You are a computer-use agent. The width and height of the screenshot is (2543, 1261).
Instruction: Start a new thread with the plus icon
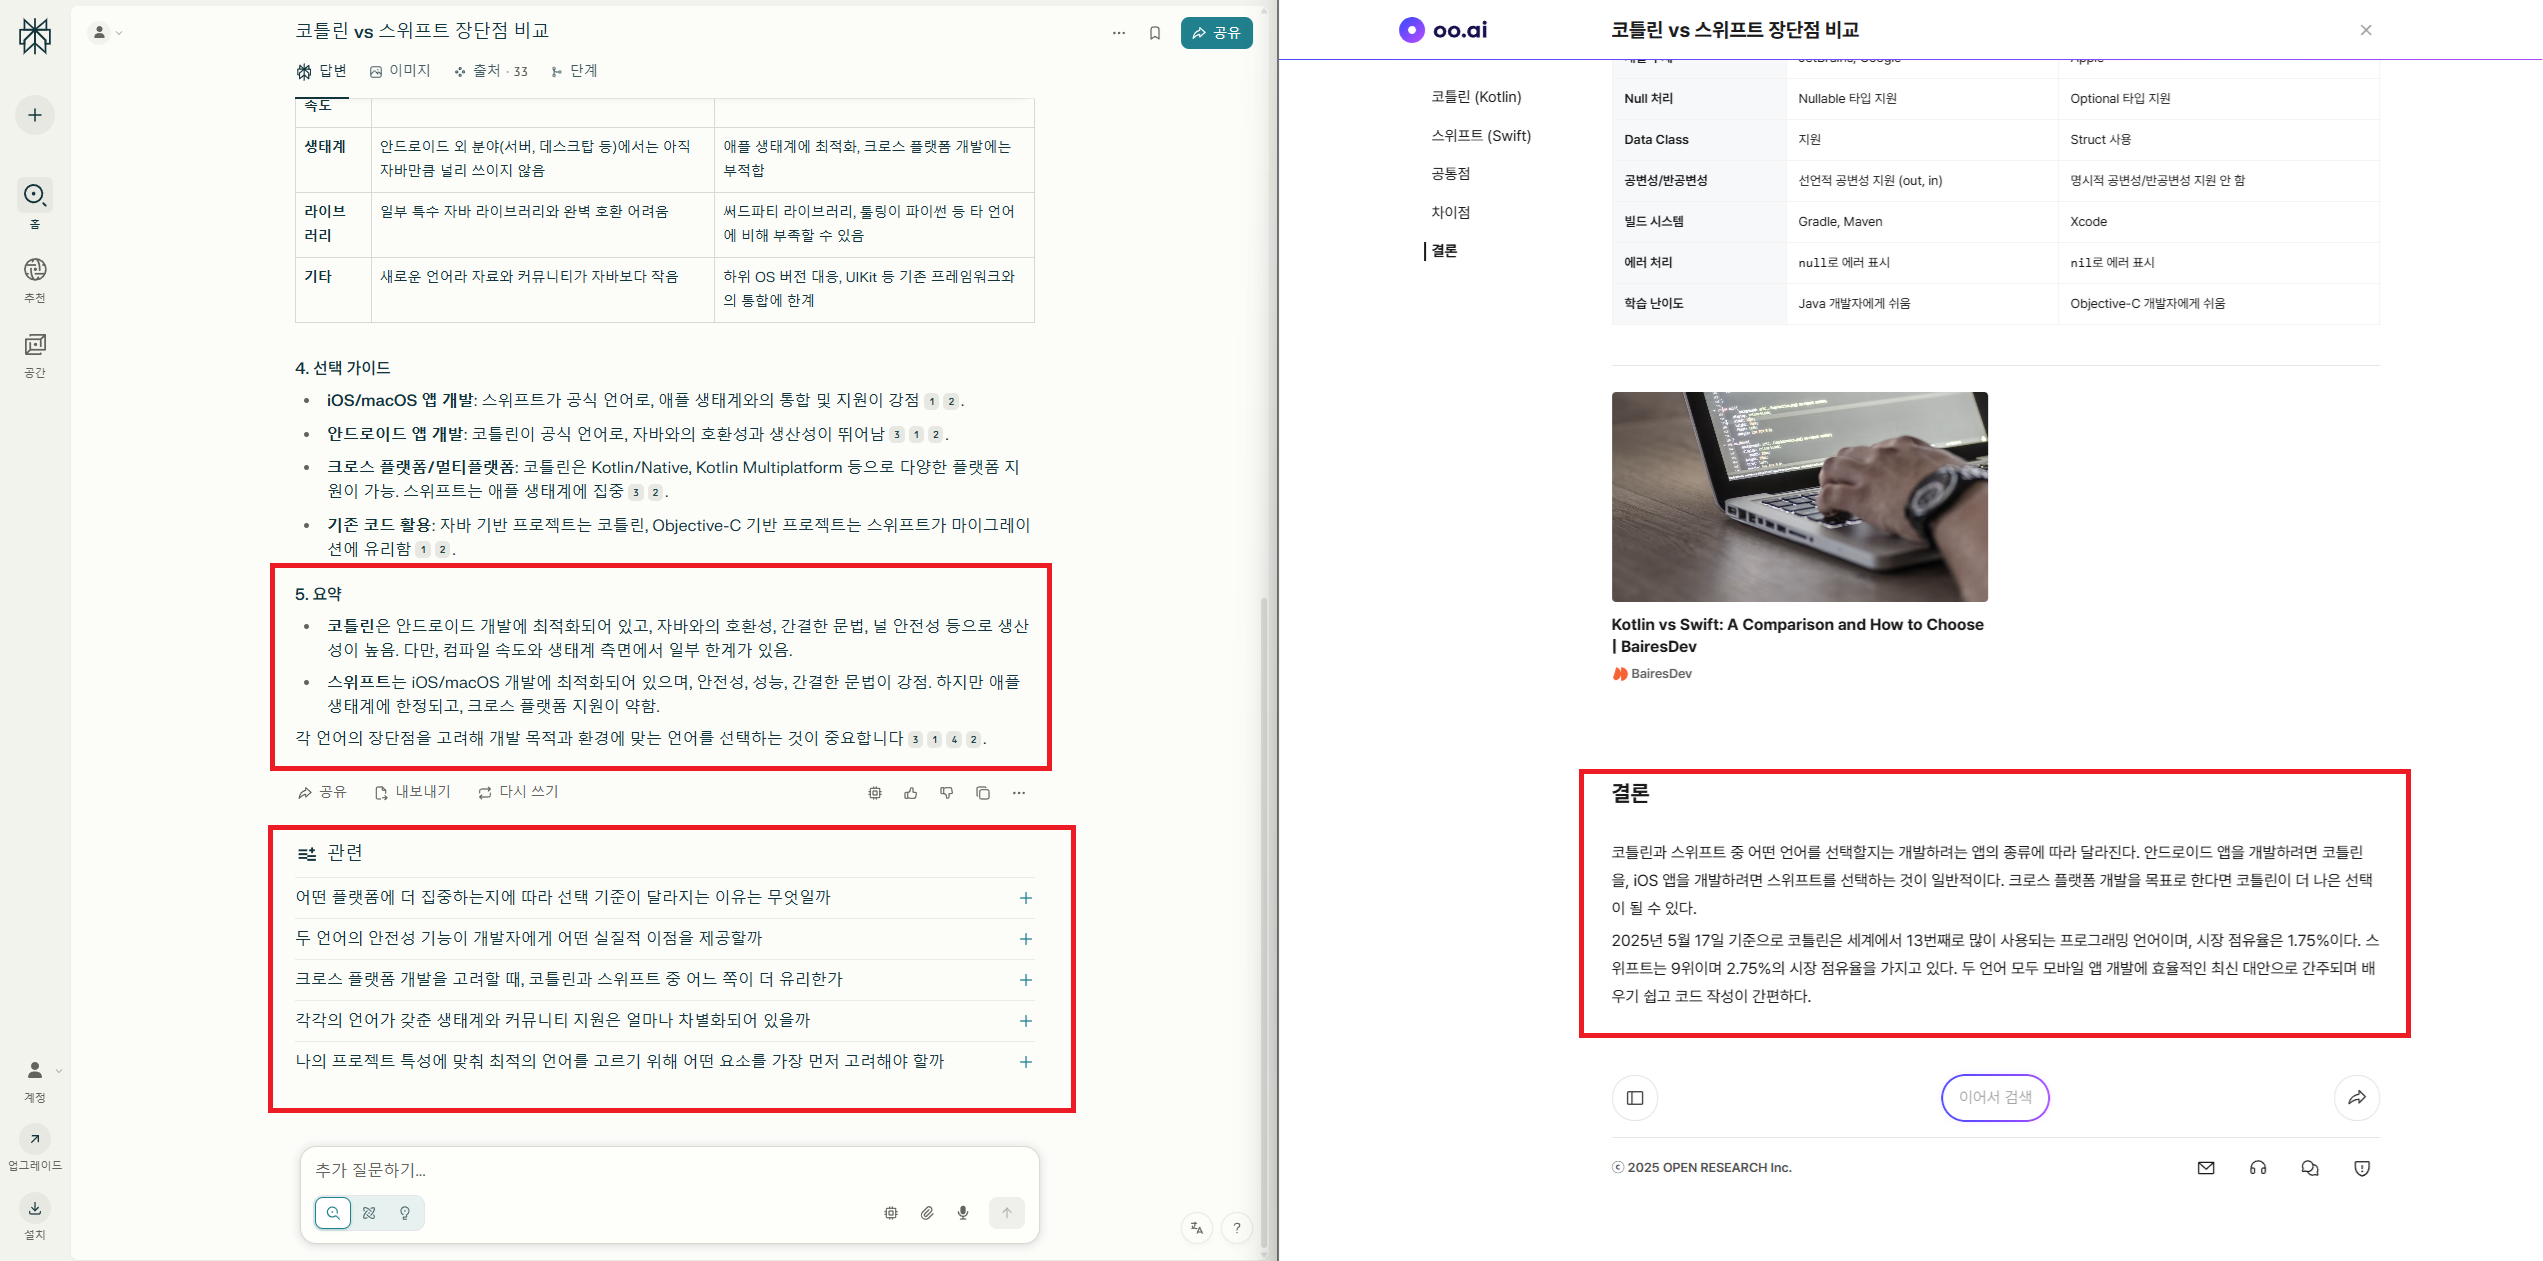pos(34,114)
